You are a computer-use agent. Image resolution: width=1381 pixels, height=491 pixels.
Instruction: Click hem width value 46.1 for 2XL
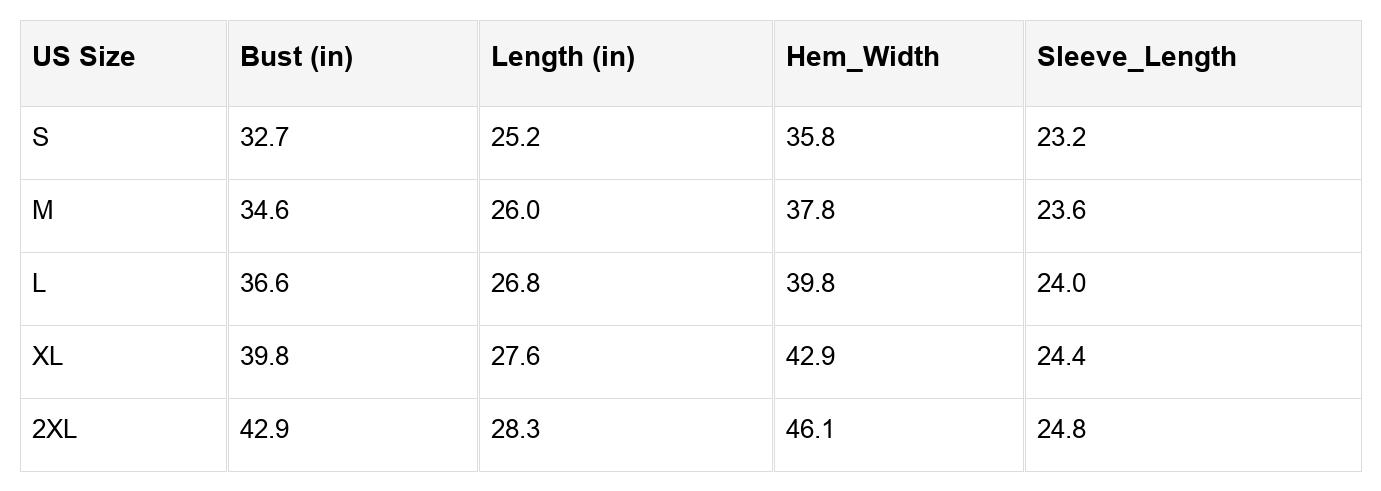pos(810,430)
